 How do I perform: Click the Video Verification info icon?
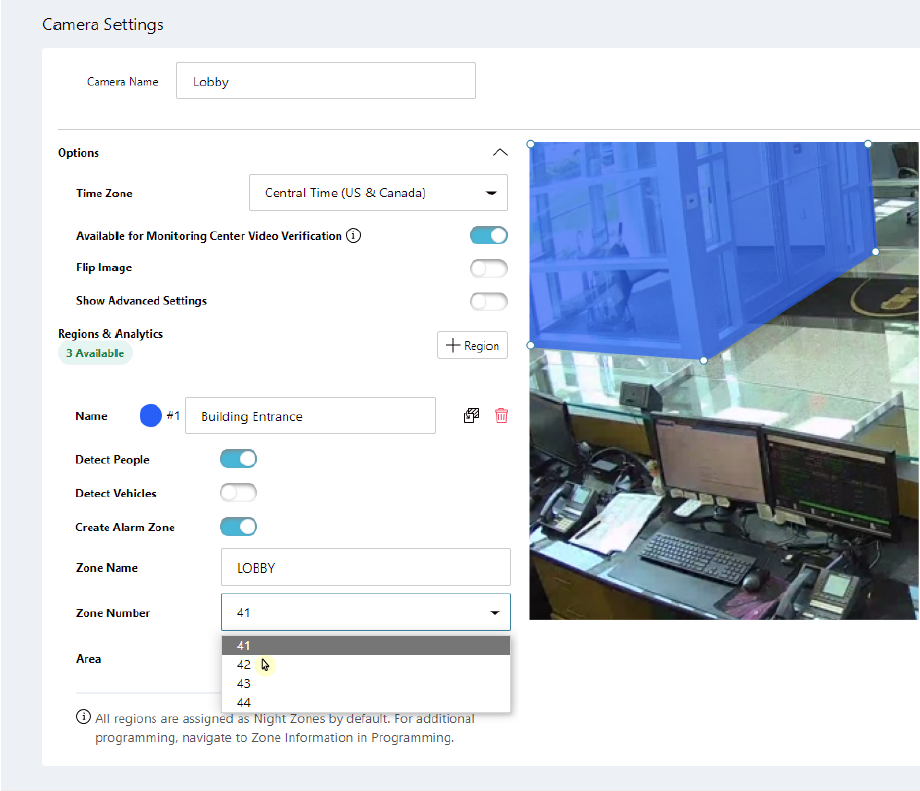tap(353, 236)
